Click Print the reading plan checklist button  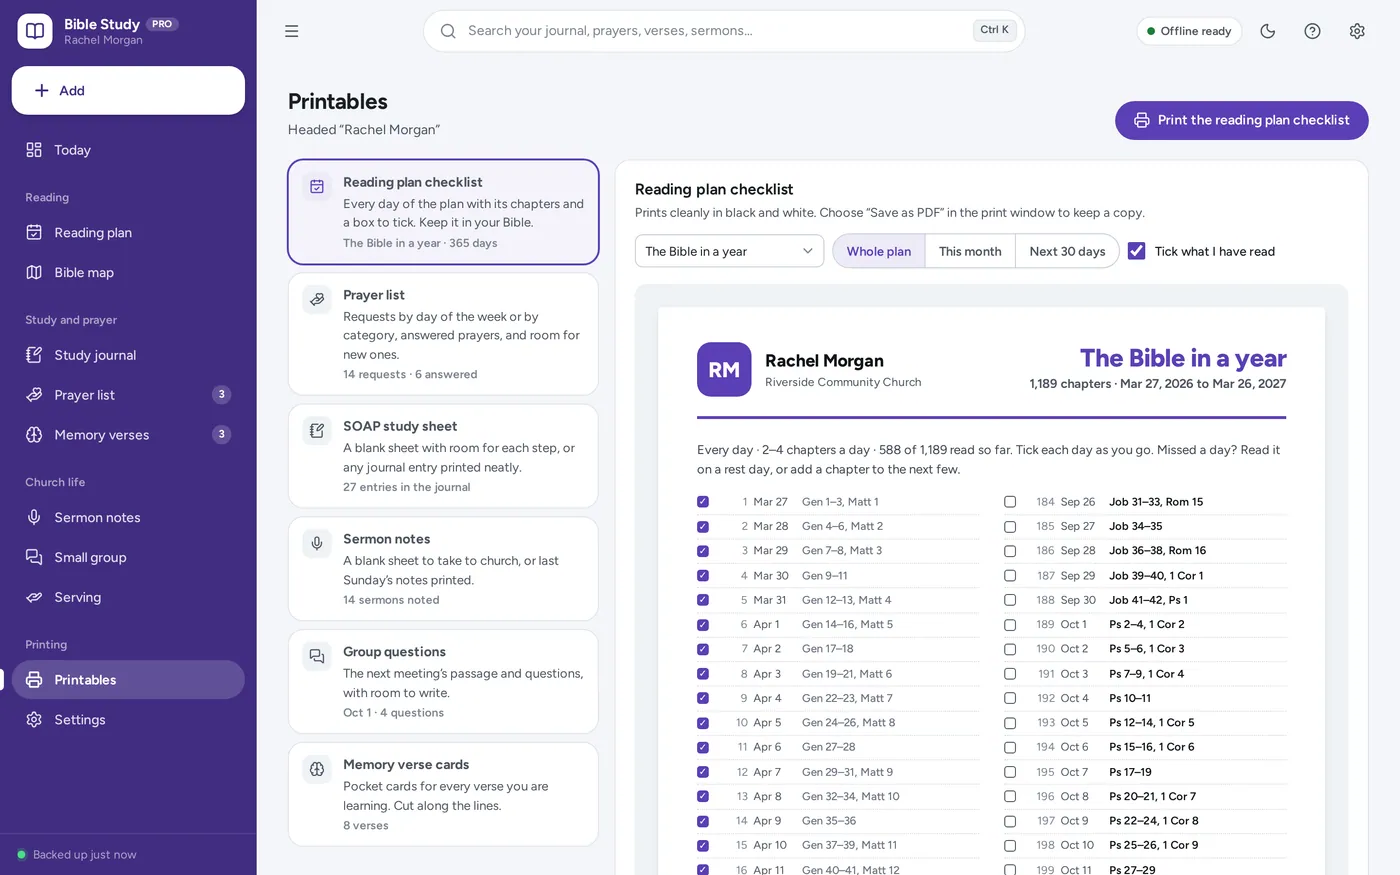(1241, 120)
